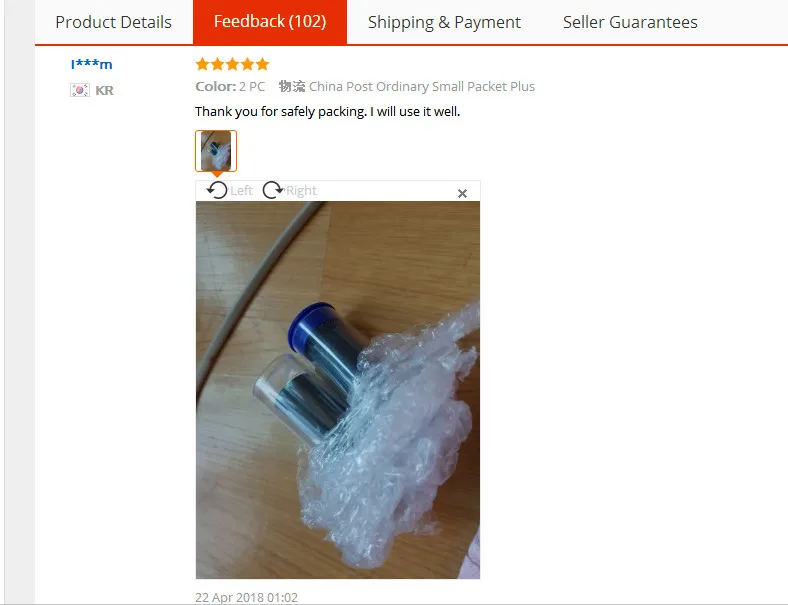Click the KR country label
The height and width of the screenshot is (605, 788).
[x=105, y=90]
